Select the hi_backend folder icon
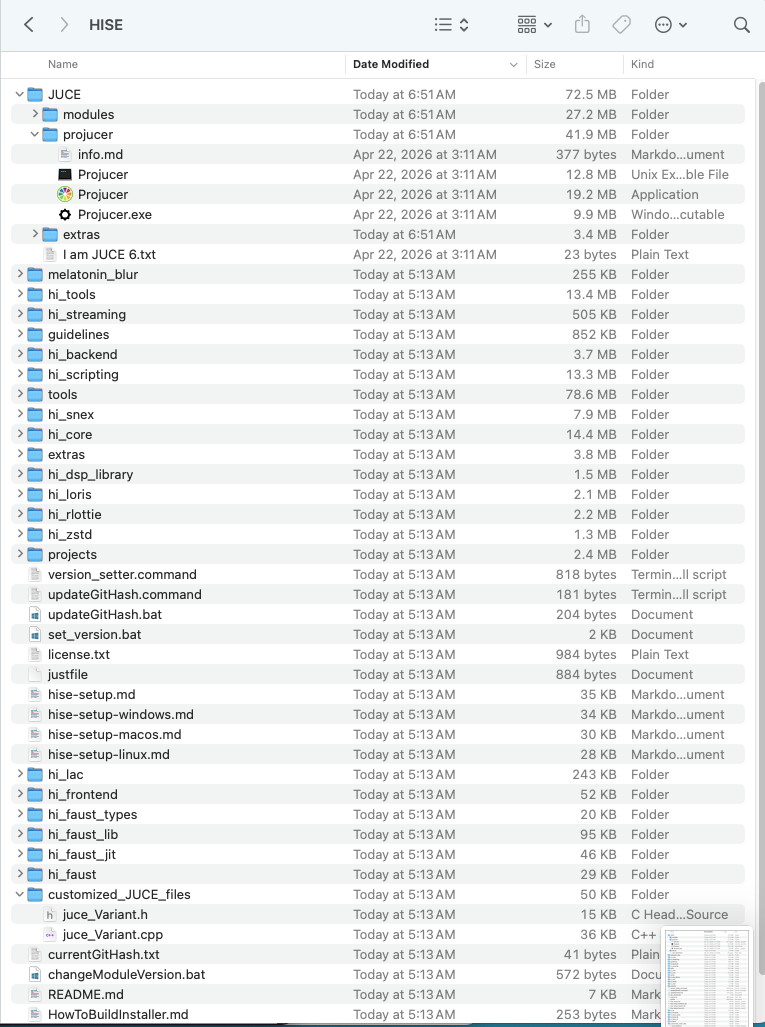Screen dimensions: 765x1027 (35, 354)
